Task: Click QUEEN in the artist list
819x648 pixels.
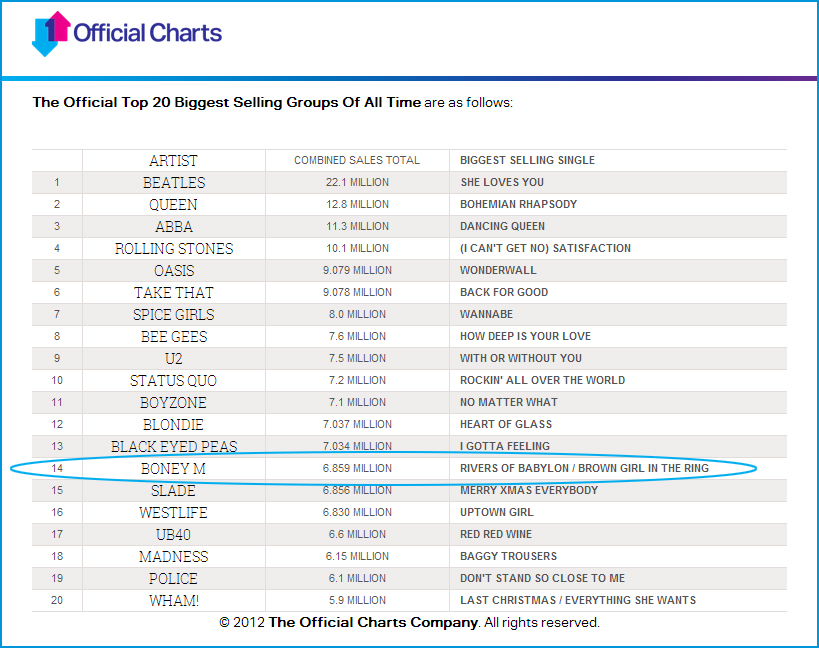Action: click(x=173, y=204)
